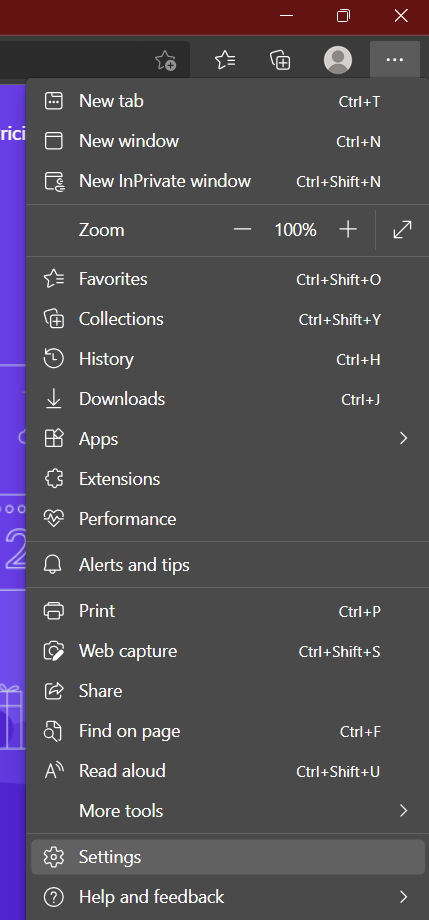Click the Ctrl+J shortcut text

(361, 400)
